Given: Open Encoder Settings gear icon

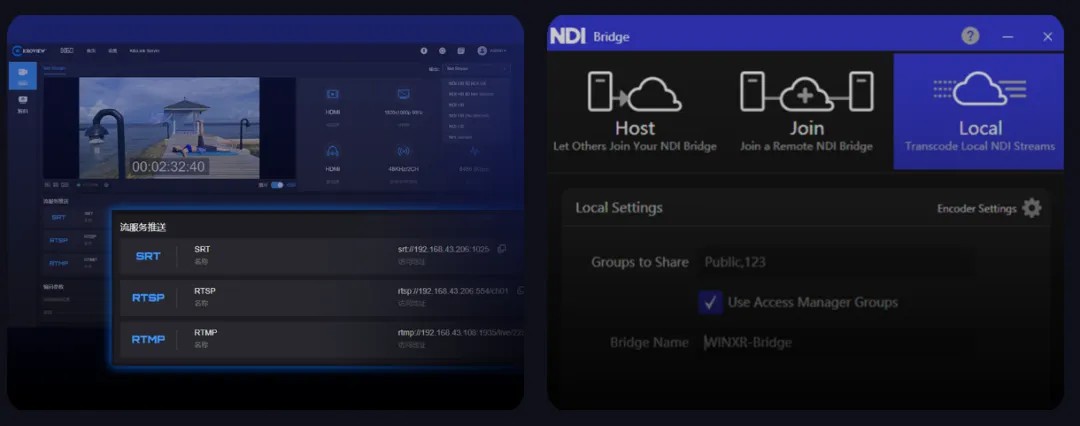Looking at the screenshot, I should point(1031,207).
